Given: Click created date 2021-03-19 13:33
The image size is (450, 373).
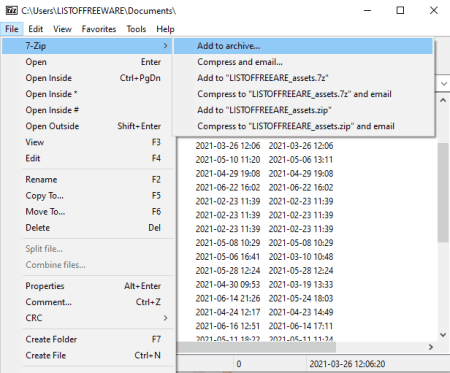Looking at the screenshot, I should pos(301,284).
